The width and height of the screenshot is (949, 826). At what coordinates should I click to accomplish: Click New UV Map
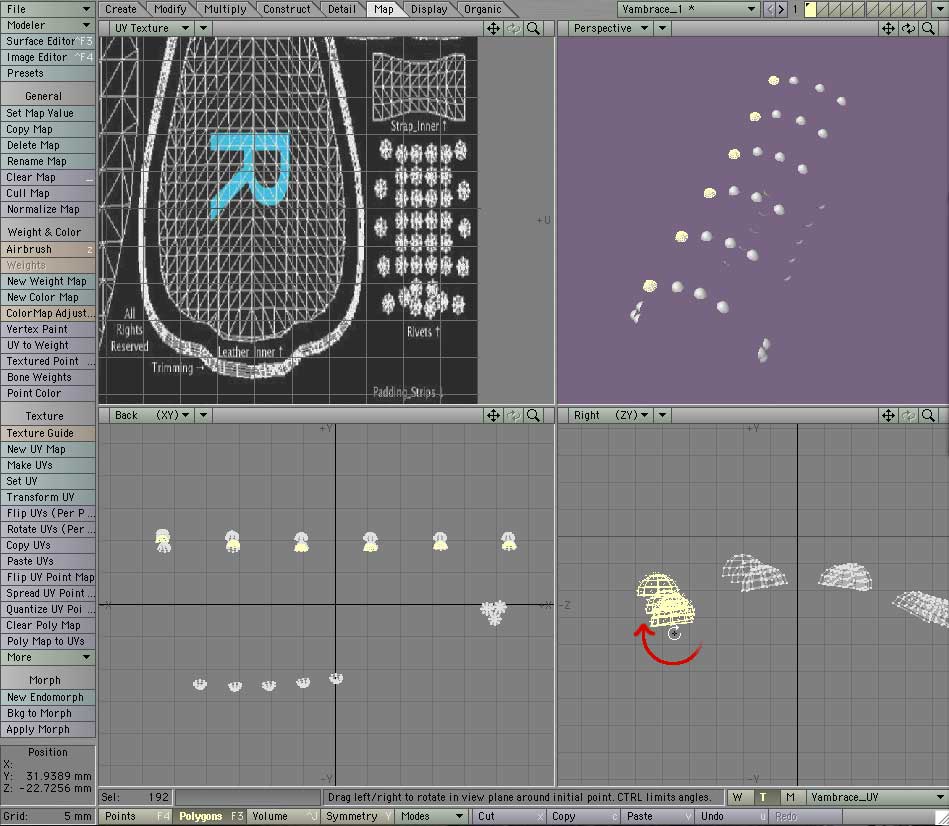48,449
